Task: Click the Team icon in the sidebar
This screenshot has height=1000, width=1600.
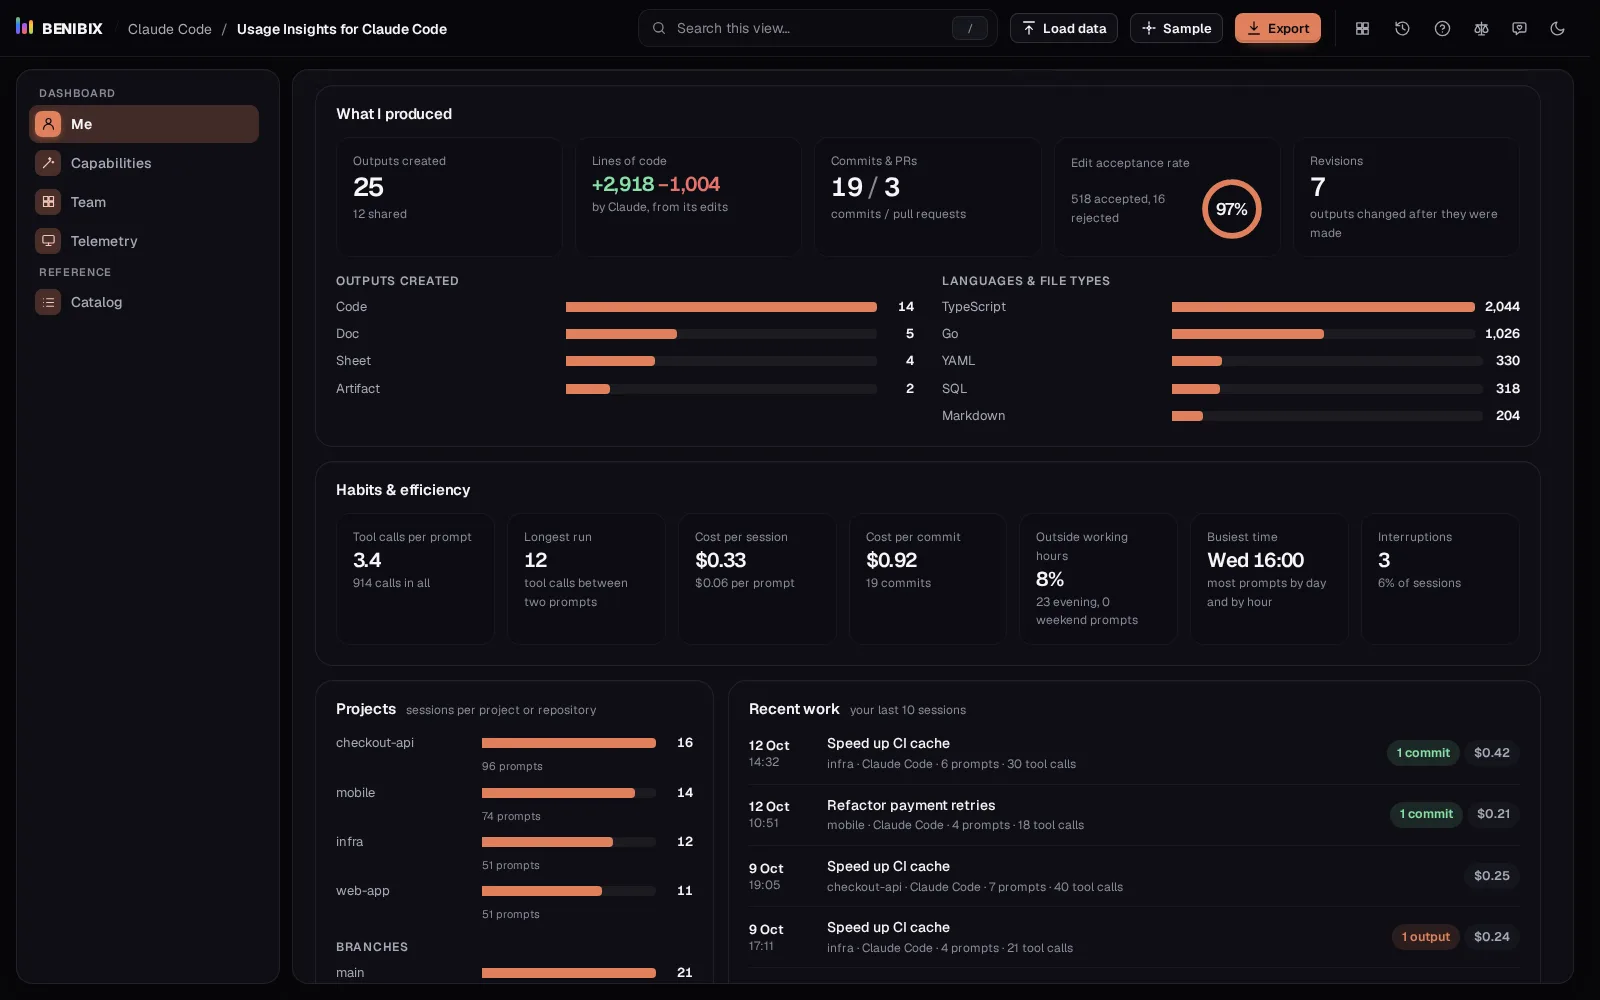Action: 48,202
